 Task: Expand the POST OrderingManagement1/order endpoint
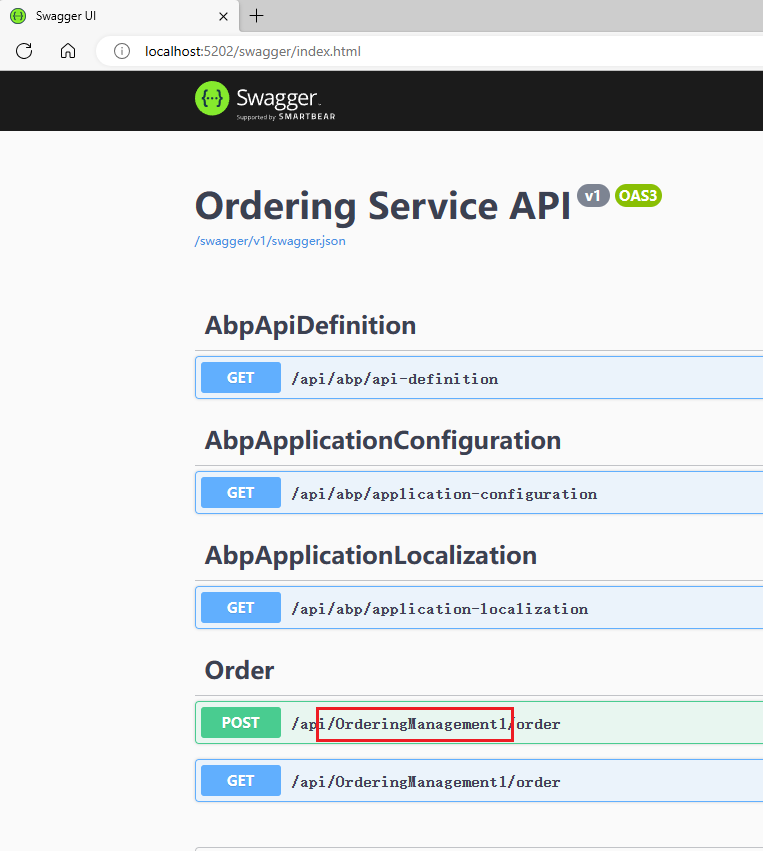click(x=479, y=723)
